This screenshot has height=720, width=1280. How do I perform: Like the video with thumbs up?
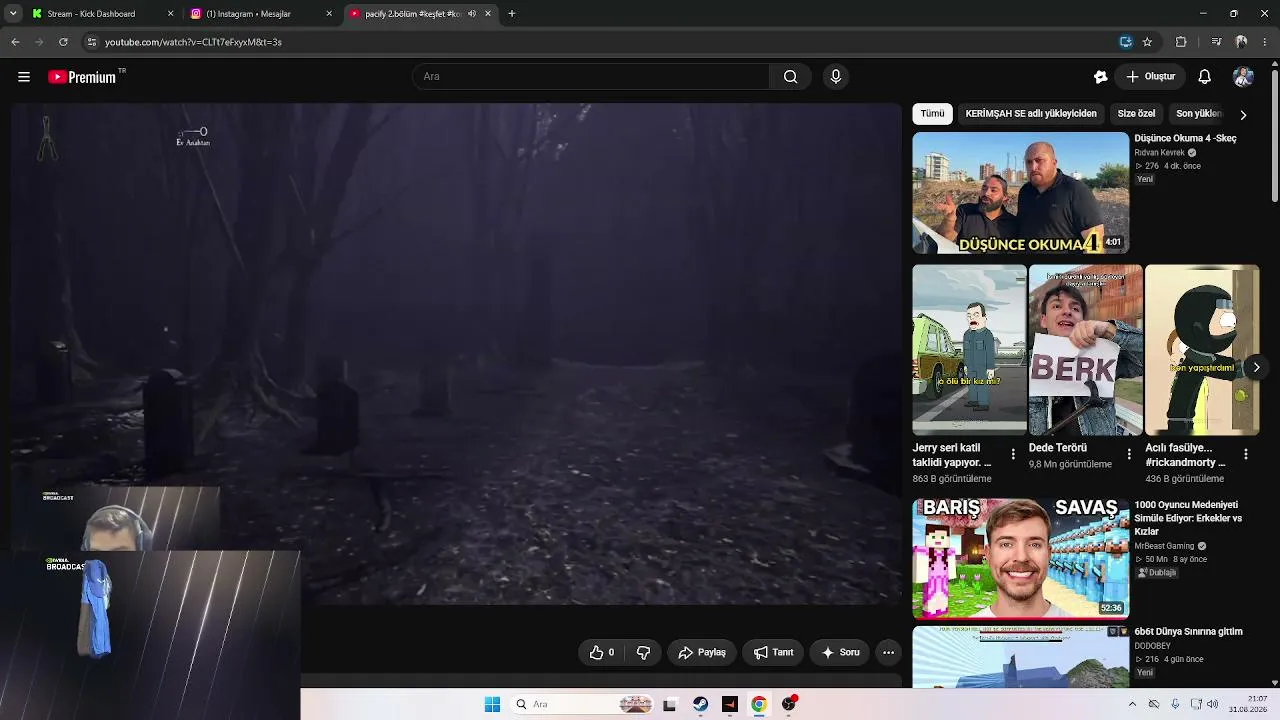[x=602, y=653]
